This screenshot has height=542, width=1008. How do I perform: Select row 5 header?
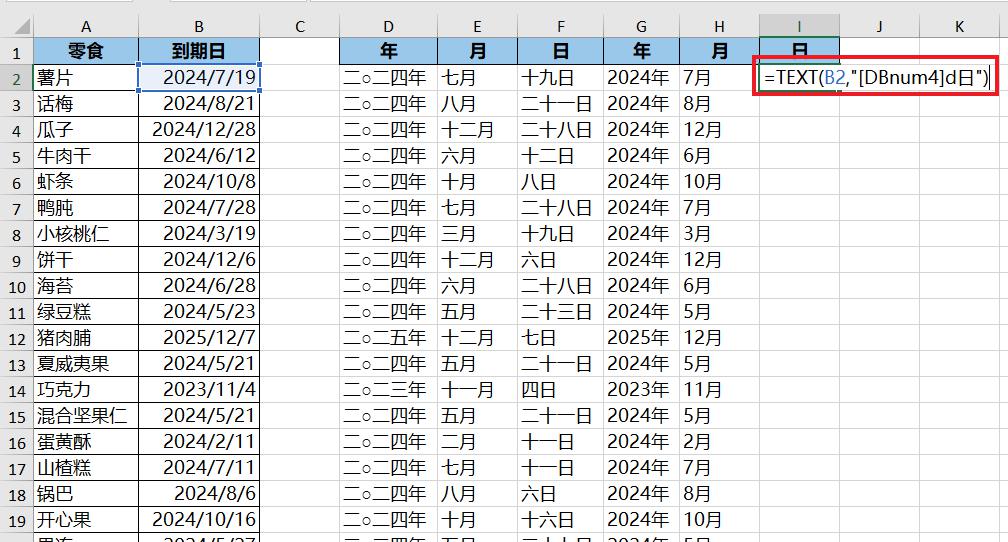click(17, 156)
